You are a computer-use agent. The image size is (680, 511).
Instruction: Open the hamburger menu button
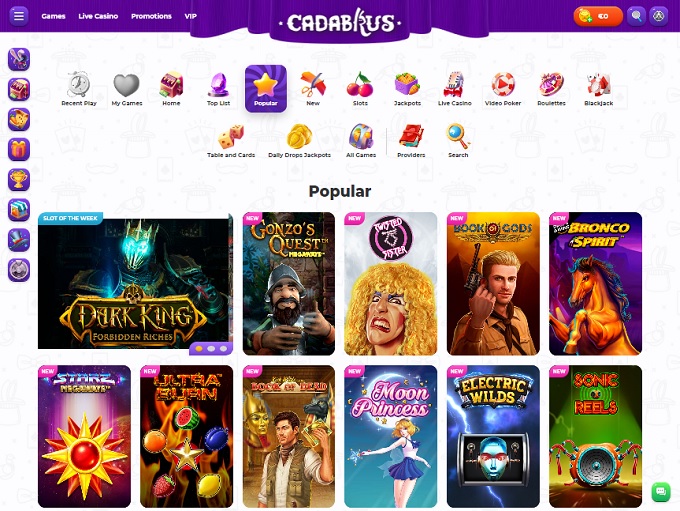click(x=19, y=16)
